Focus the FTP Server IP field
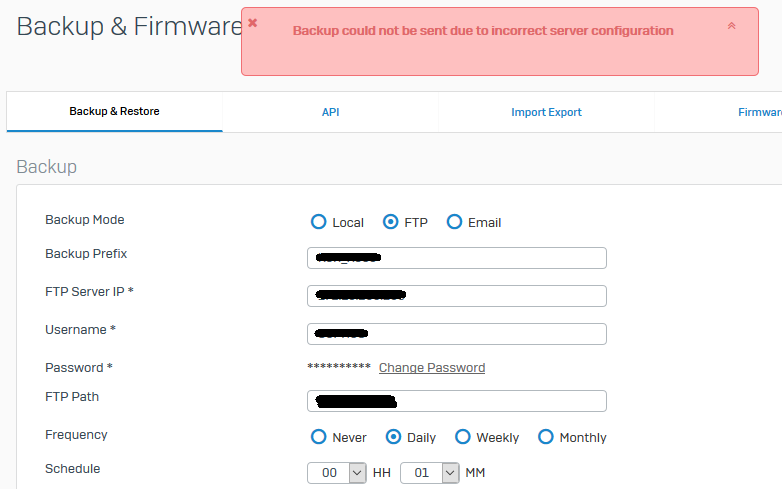Screen dimensions: 782x489 point(456,296)
